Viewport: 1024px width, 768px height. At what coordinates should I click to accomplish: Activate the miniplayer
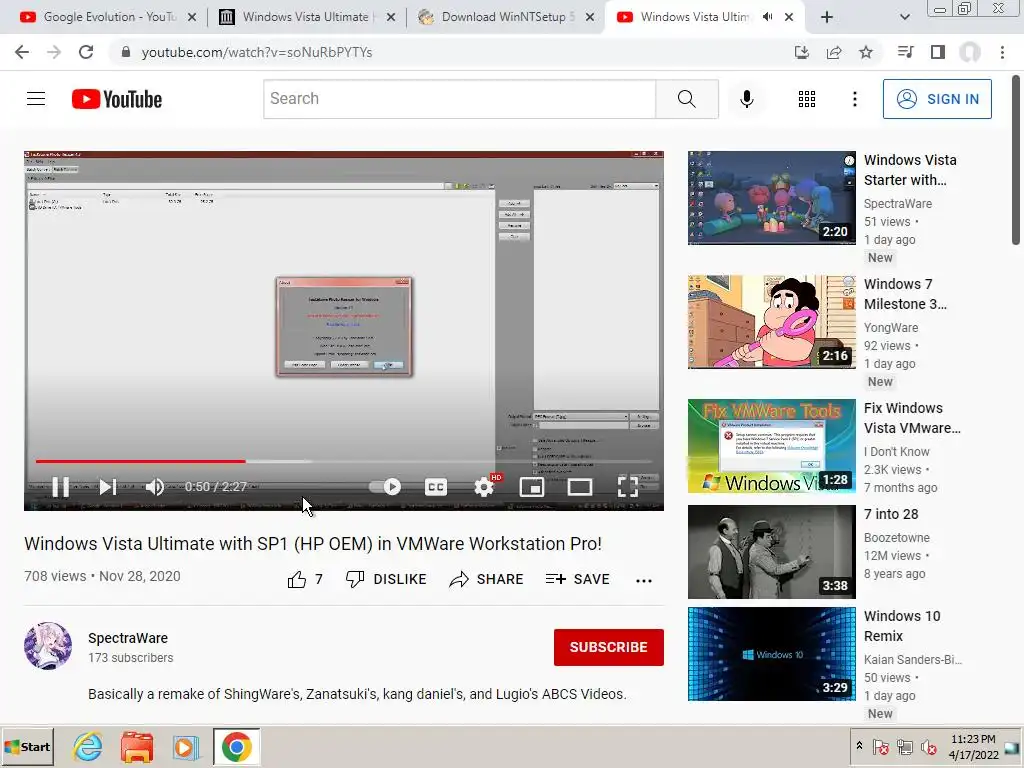(532, 487)
